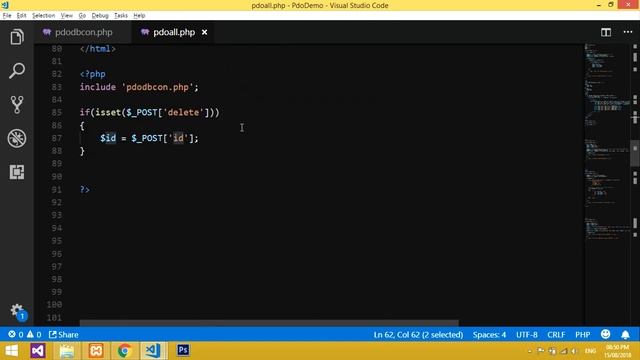
Task: Open the Go menu
Action: [82, 16]
